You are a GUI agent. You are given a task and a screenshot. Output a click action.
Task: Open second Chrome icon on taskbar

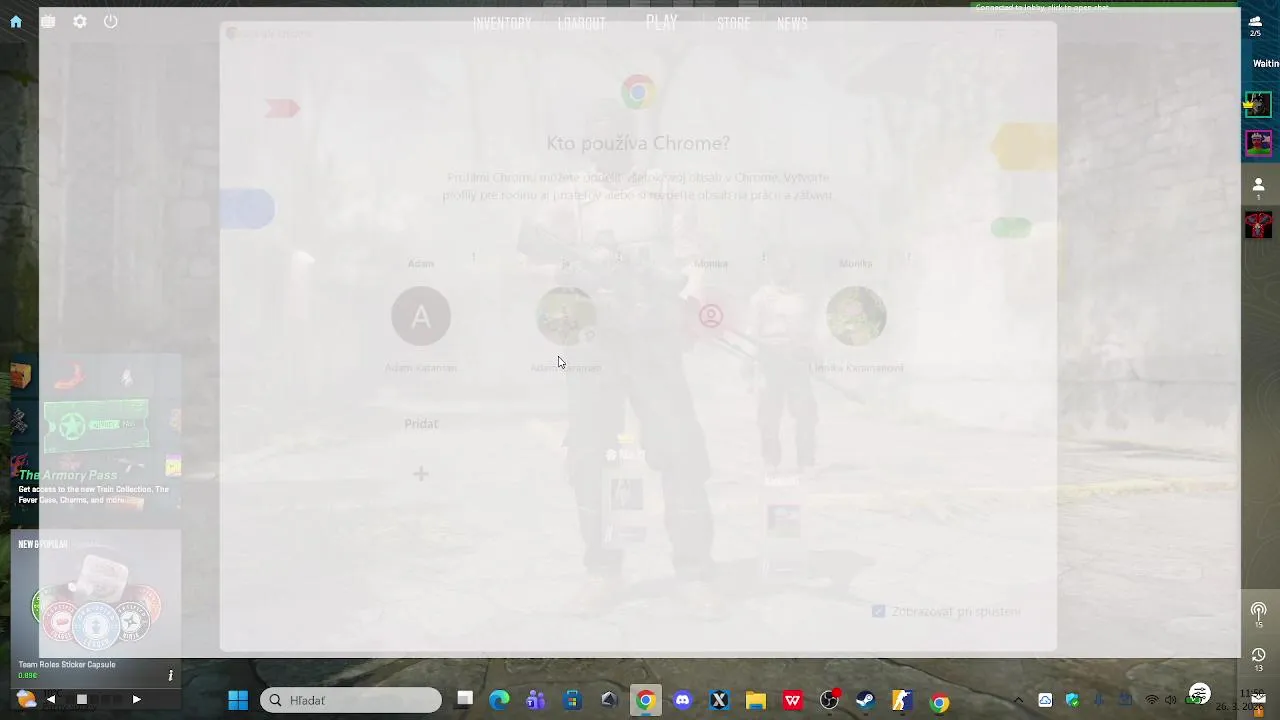click(939, 700)
